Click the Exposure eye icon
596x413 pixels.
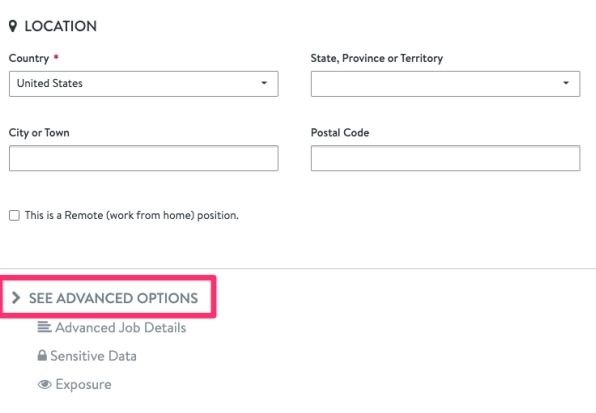tap(44, 384)
